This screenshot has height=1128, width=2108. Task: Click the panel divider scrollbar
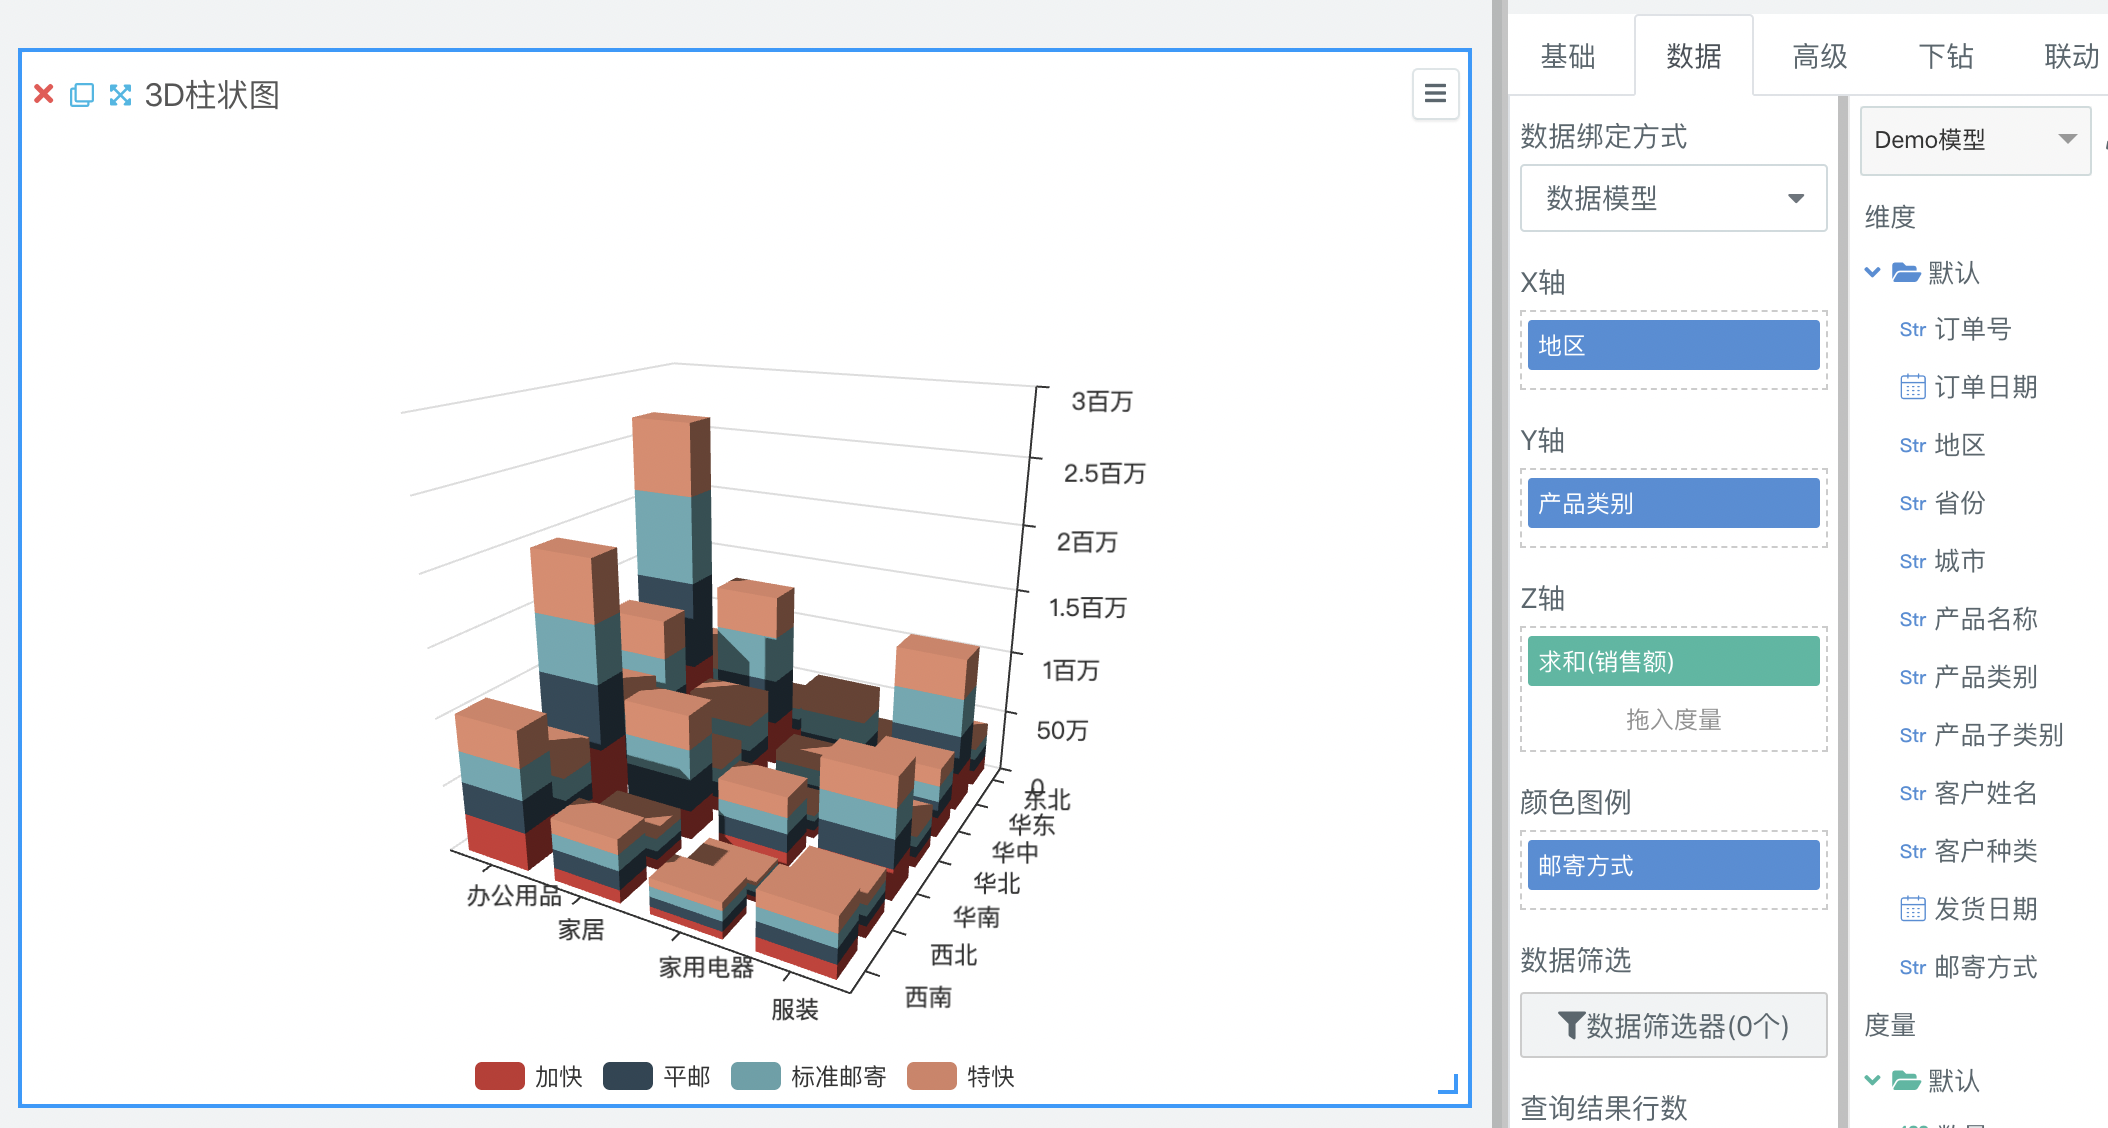[x=1843, y=612]
